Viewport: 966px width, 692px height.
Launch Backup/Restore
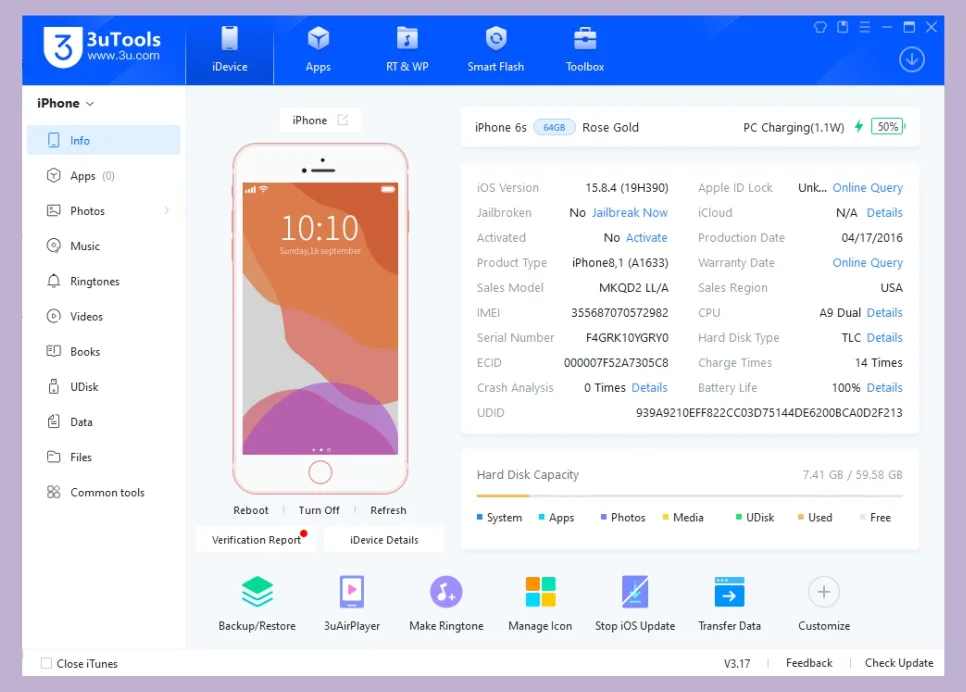tap(257, 600)
